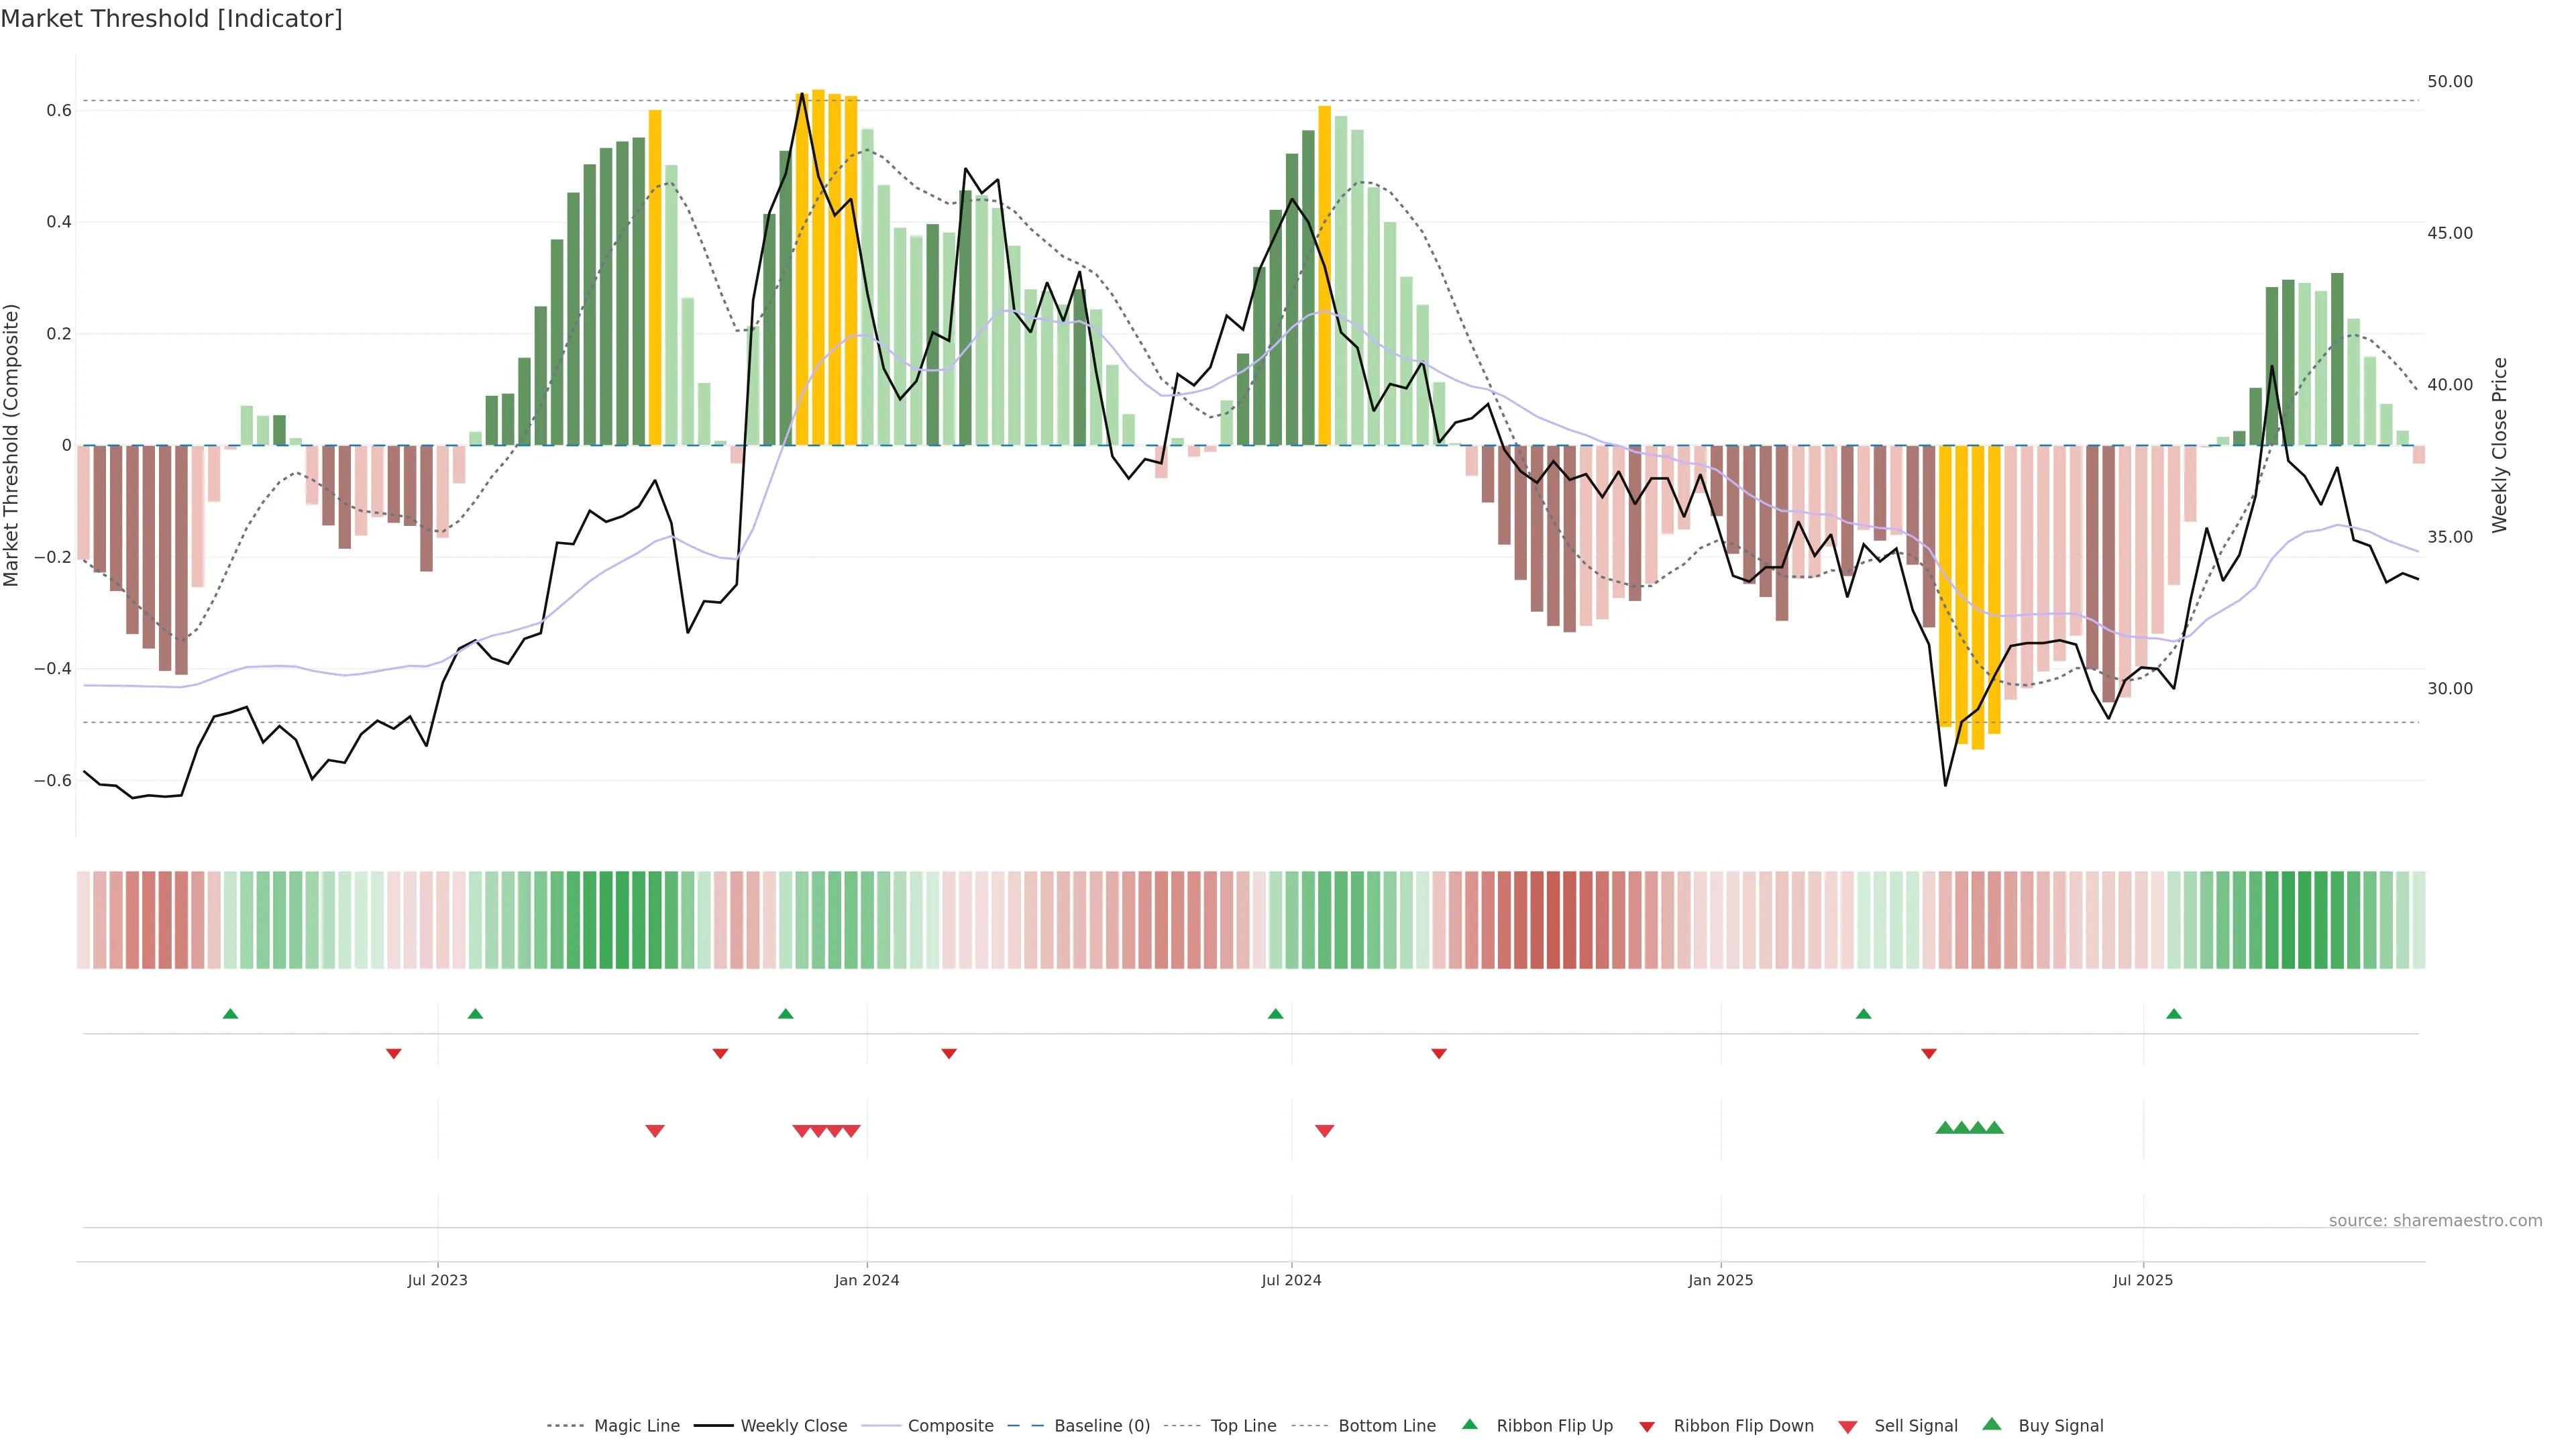
Task: Click the rightmost red Ribbon Flip Down marker
Action: point(1929,1053)
